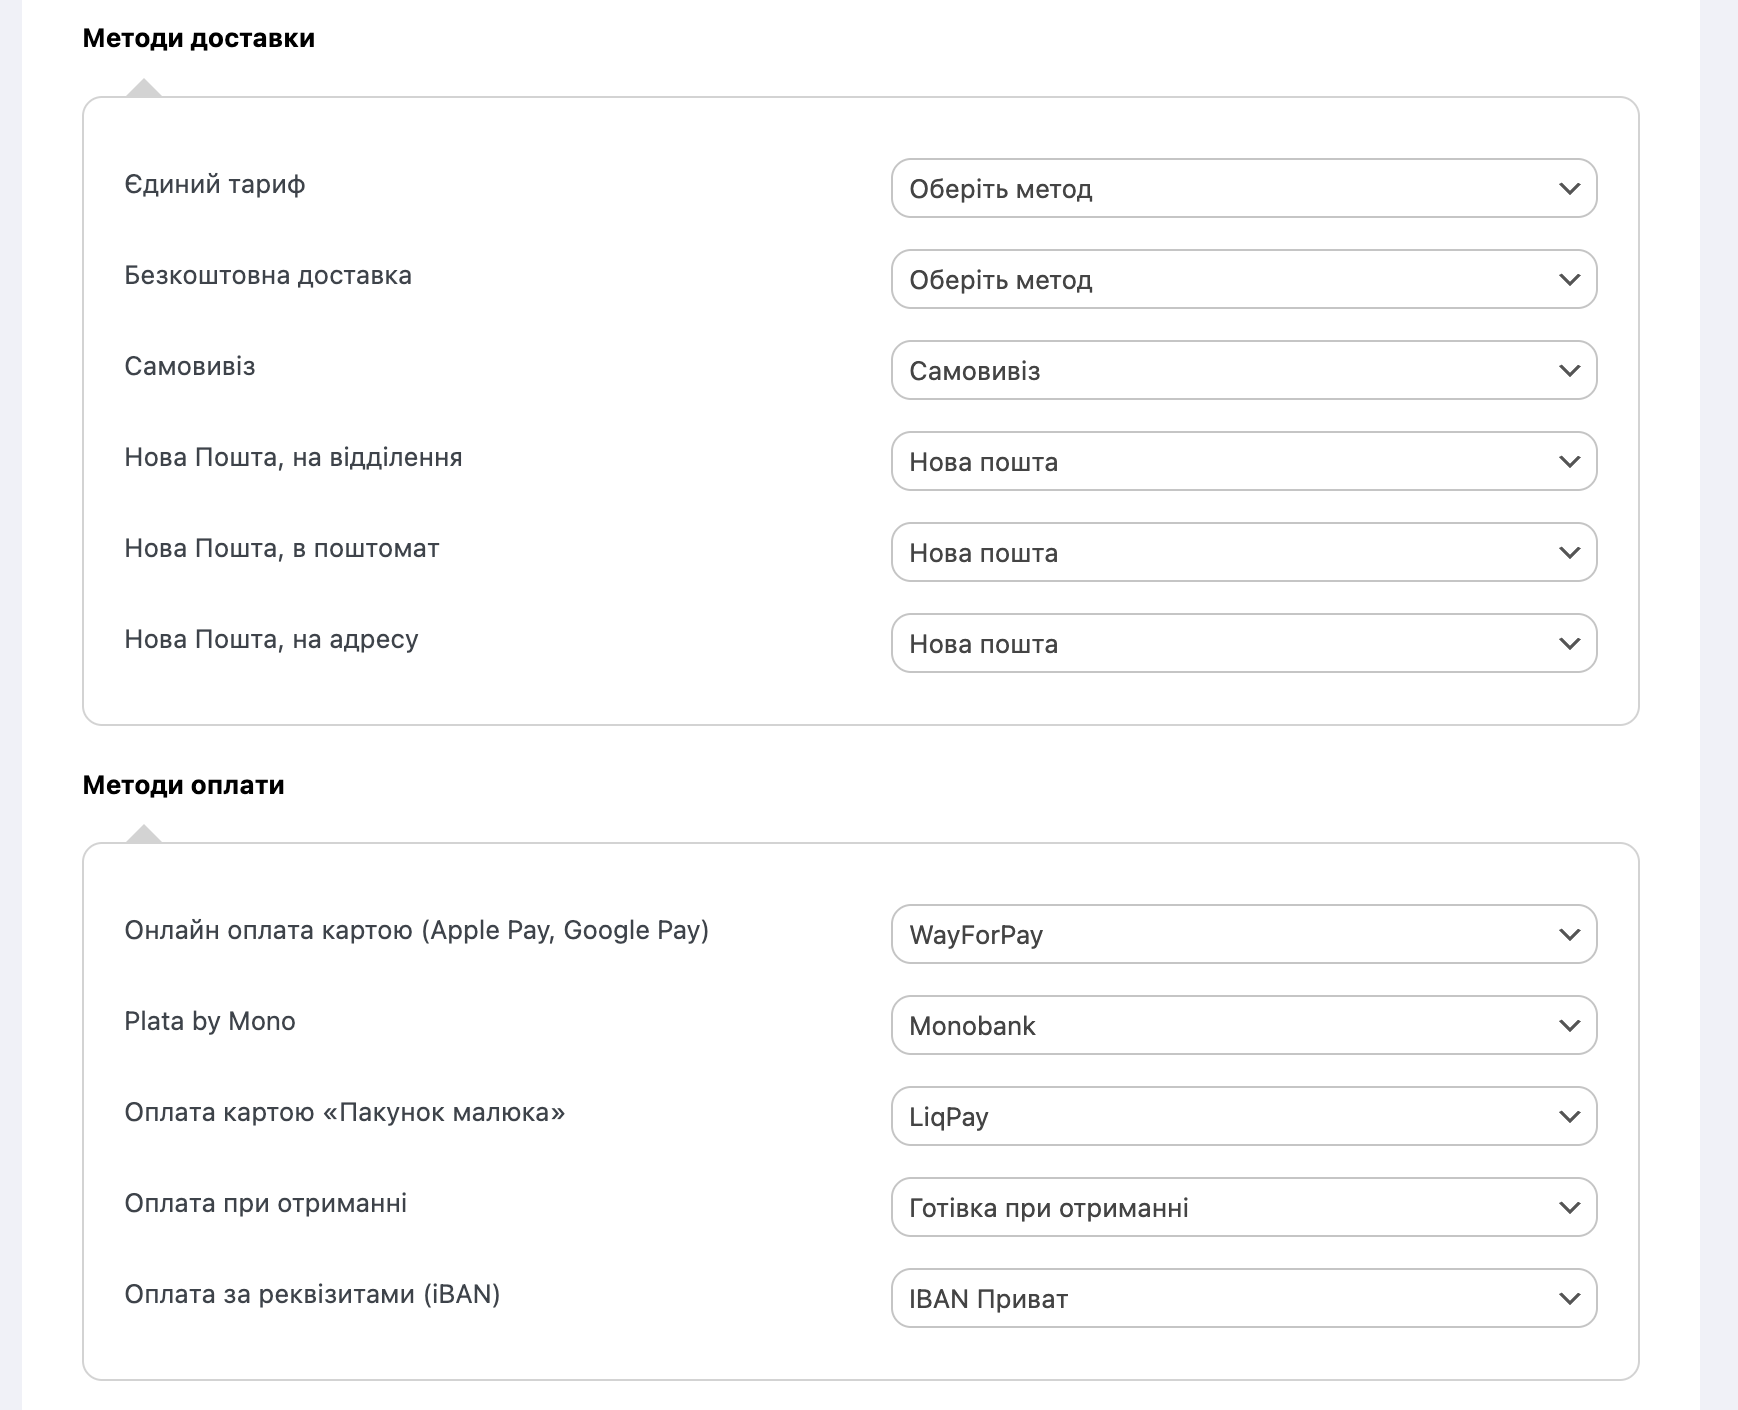Viewport: 1738px width, 1410px height.
Task: Click chevron arrow in WayForPay select
Action: (x=1569, y=934)
